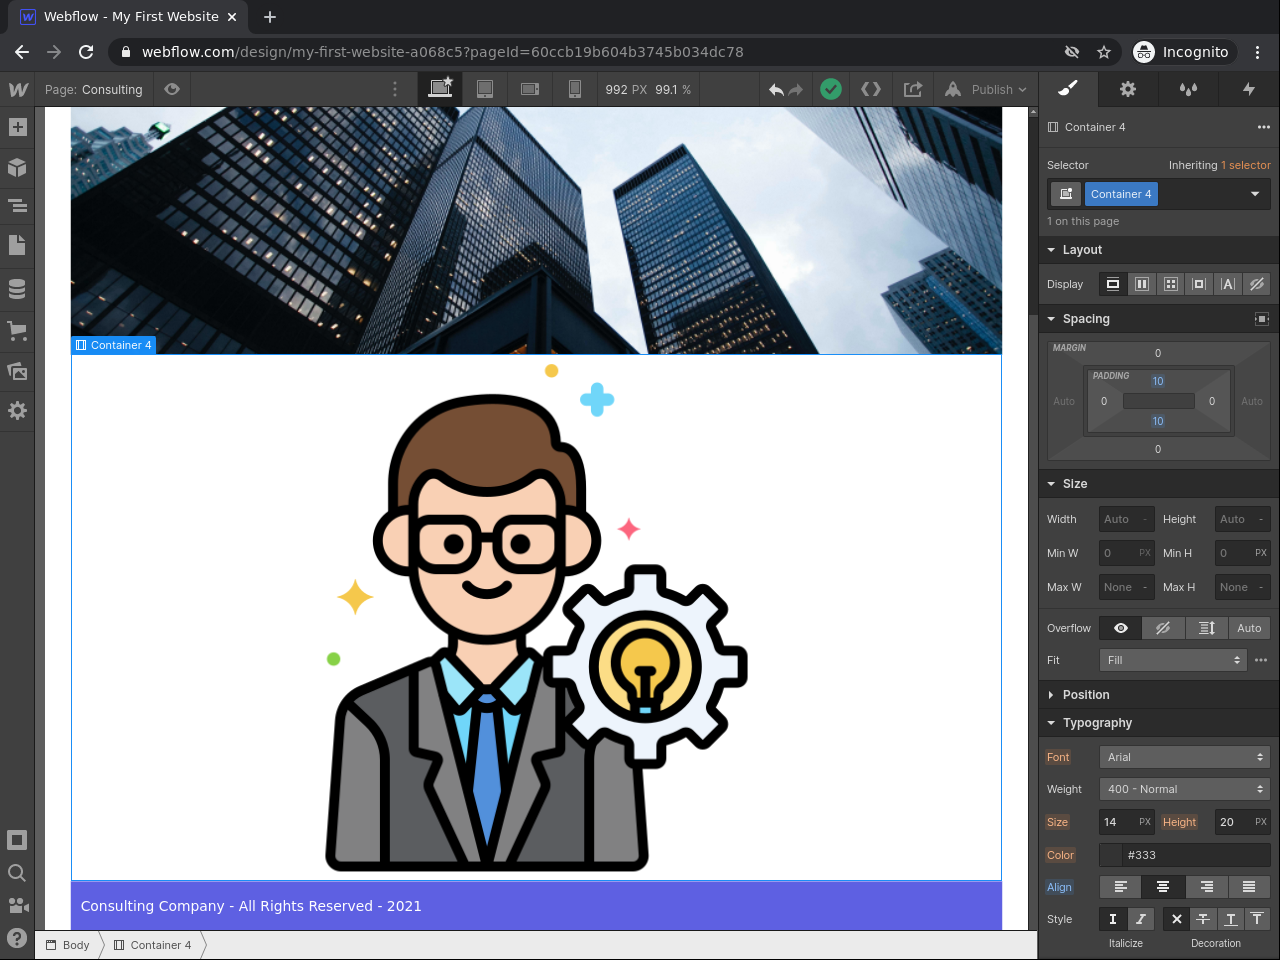Switch to the Style Manager tab
The height and width of the screenshot is (960, 1280).
tap(1188, 89)
